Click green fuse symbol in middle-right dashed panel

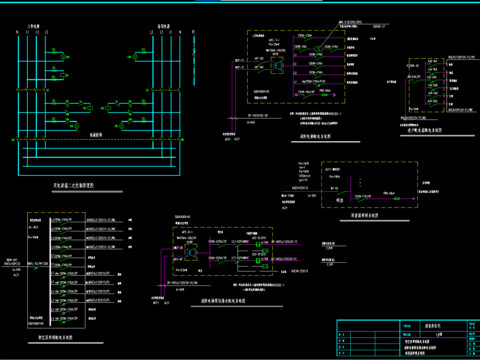point(397,199)
